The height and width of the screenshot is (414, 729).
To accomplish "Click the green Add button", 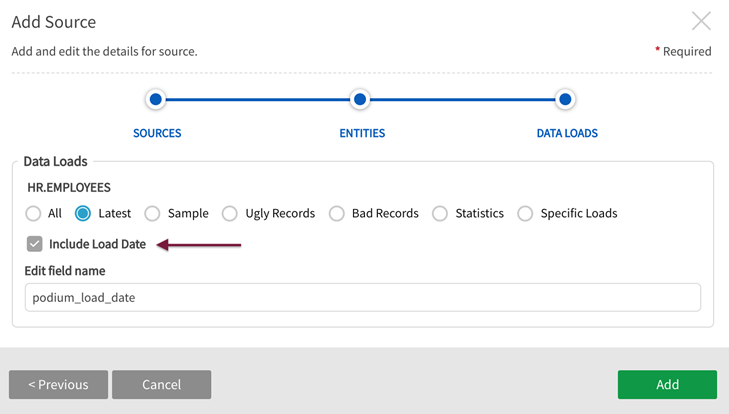I will pyautogui.click(x=667, y=385).
